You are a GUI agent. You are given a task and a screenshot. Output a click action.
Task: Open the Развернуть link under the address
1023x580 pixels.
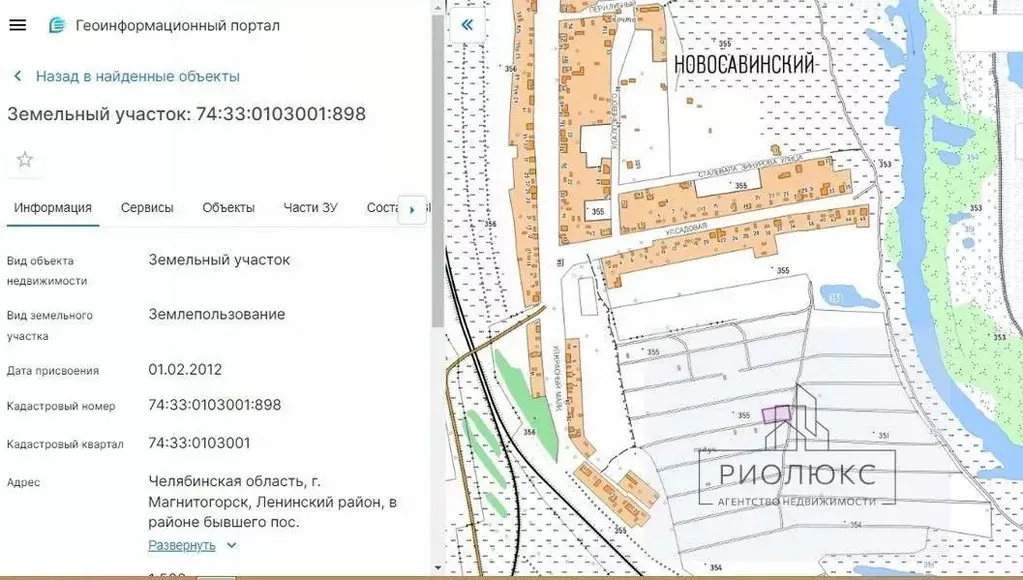[182, 545]
